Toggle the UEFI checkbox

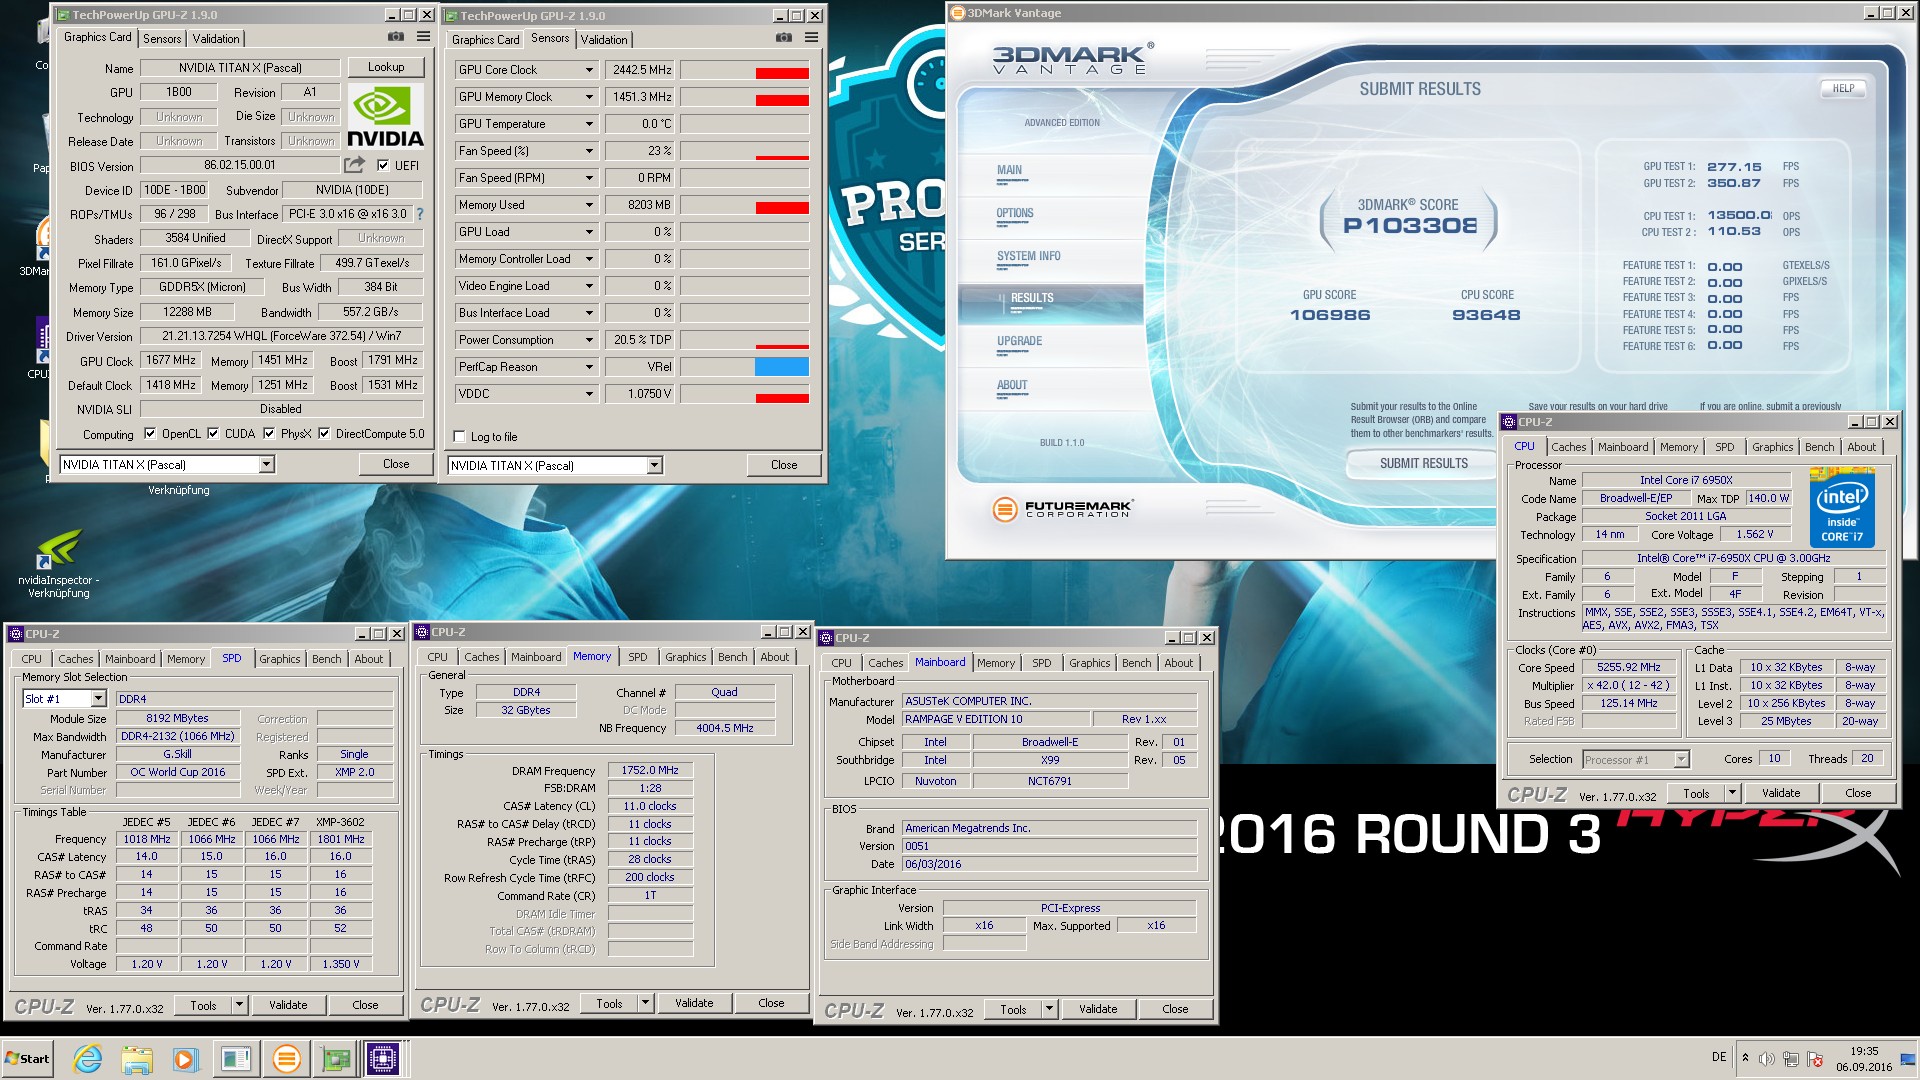click(x=383, y=165)
